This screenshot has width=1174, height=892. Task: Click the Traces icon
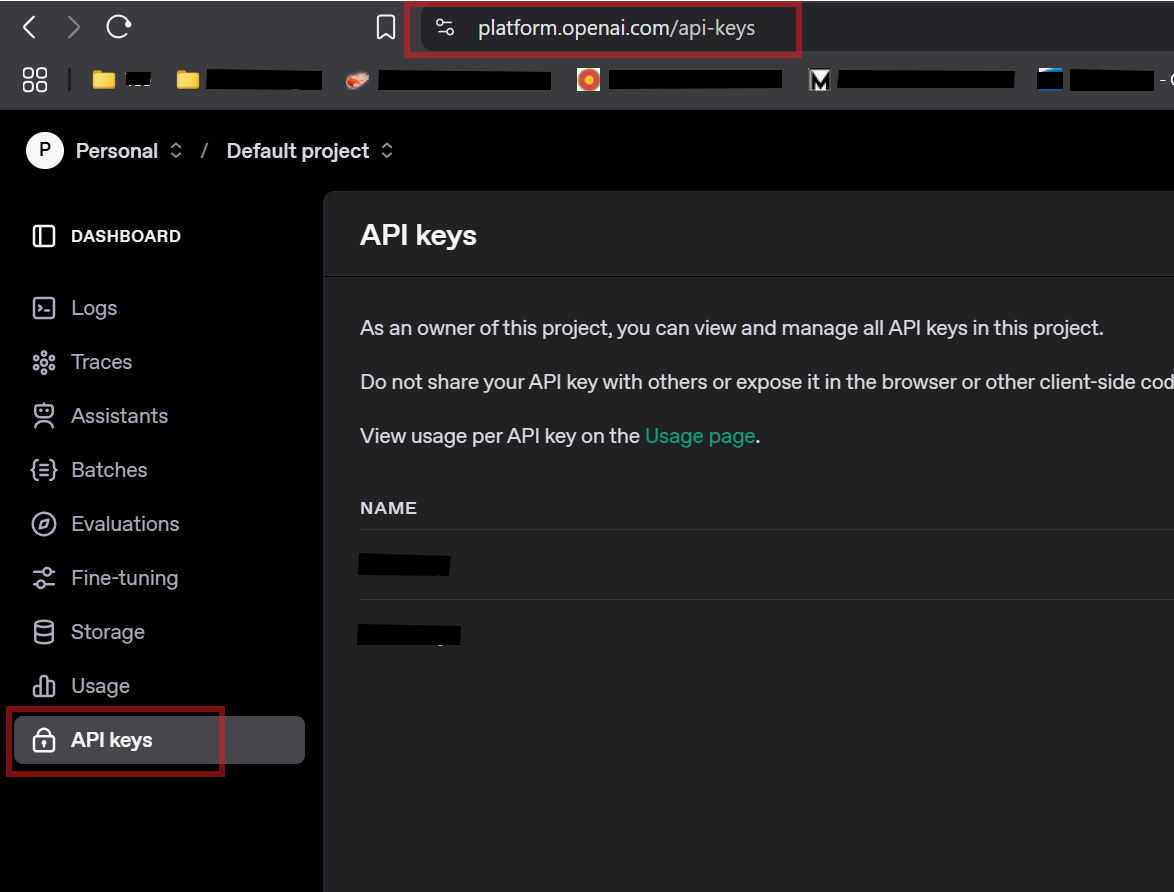(43, 362)
